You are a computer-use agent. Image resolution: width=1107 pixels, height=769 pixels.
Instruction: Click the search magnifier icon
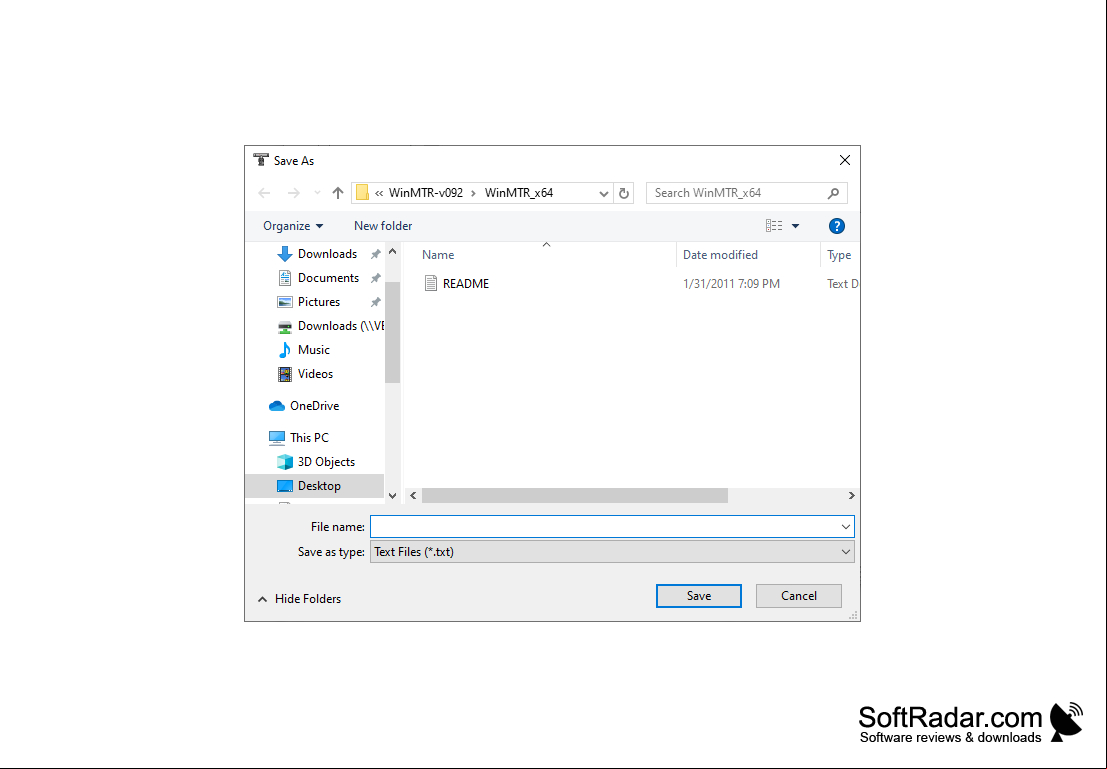[833, 193]
